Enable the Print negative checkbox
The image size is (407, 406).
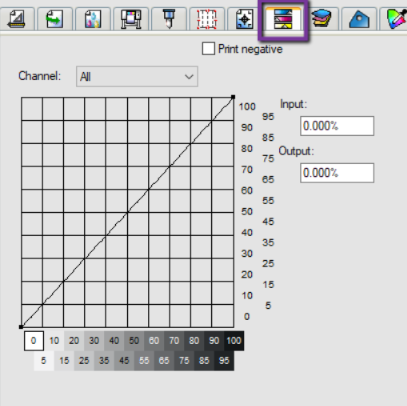pos(208,49)
